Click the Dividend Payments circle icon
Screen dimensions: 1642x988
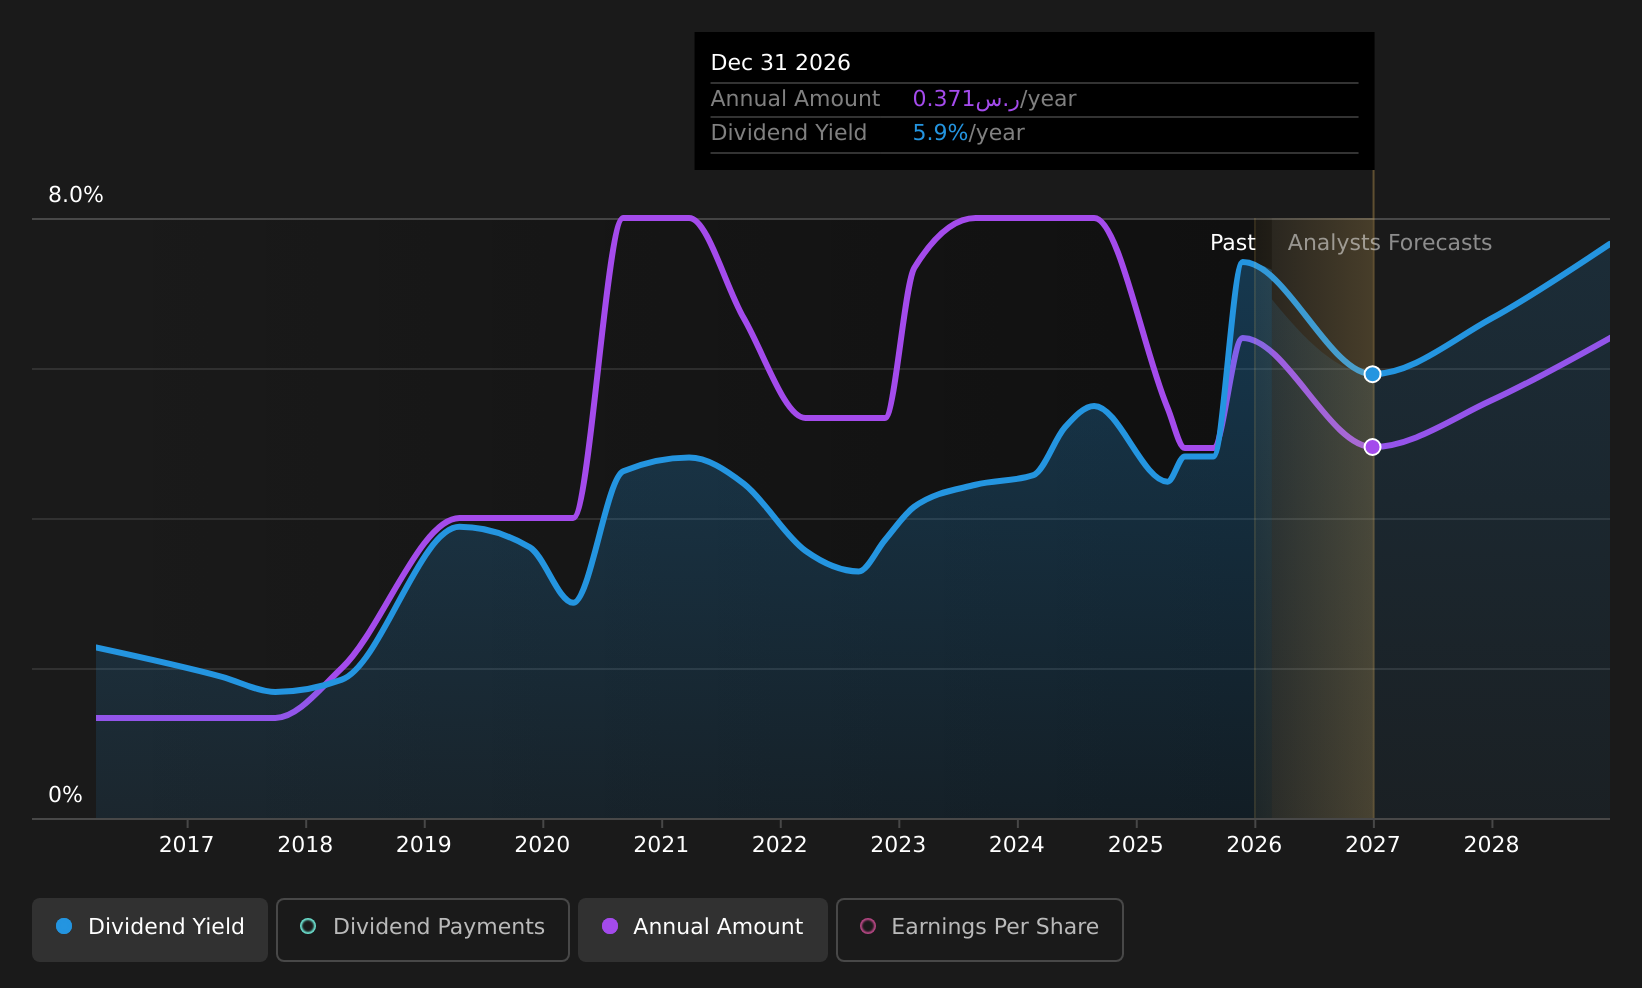(x=309, y=927)
